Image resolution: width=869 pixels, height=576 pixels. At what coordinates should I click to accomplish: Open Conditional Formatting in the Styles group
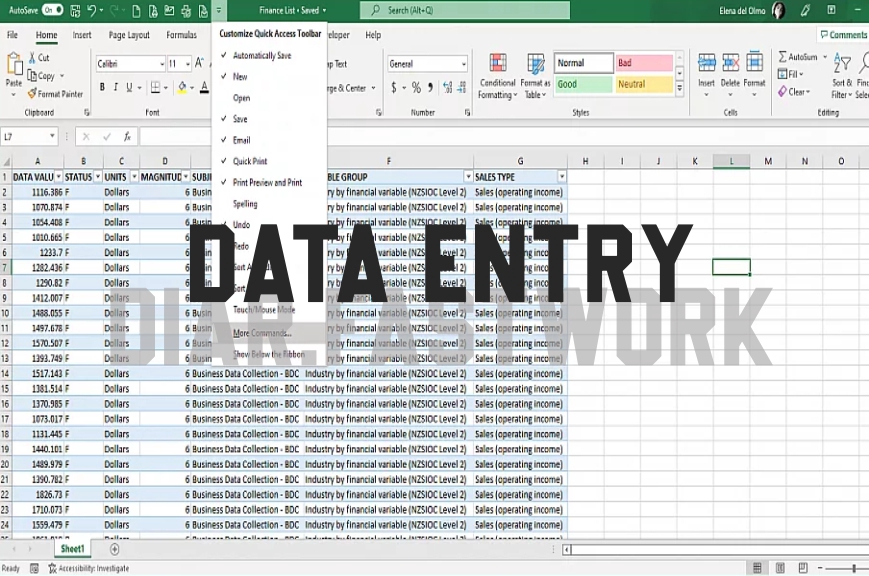point(498,74)
